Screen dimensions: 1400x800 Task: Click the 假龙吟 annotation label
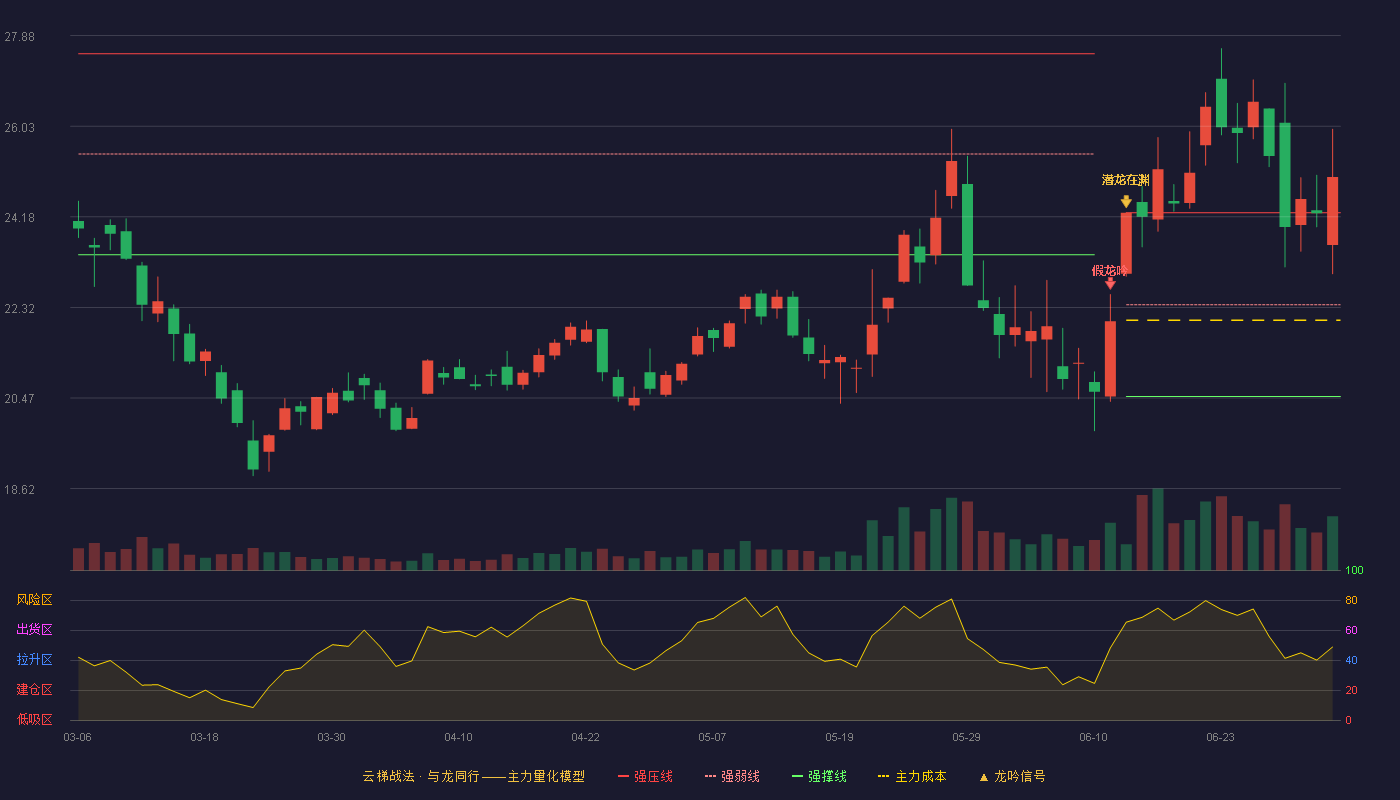tap(1110, 270)
